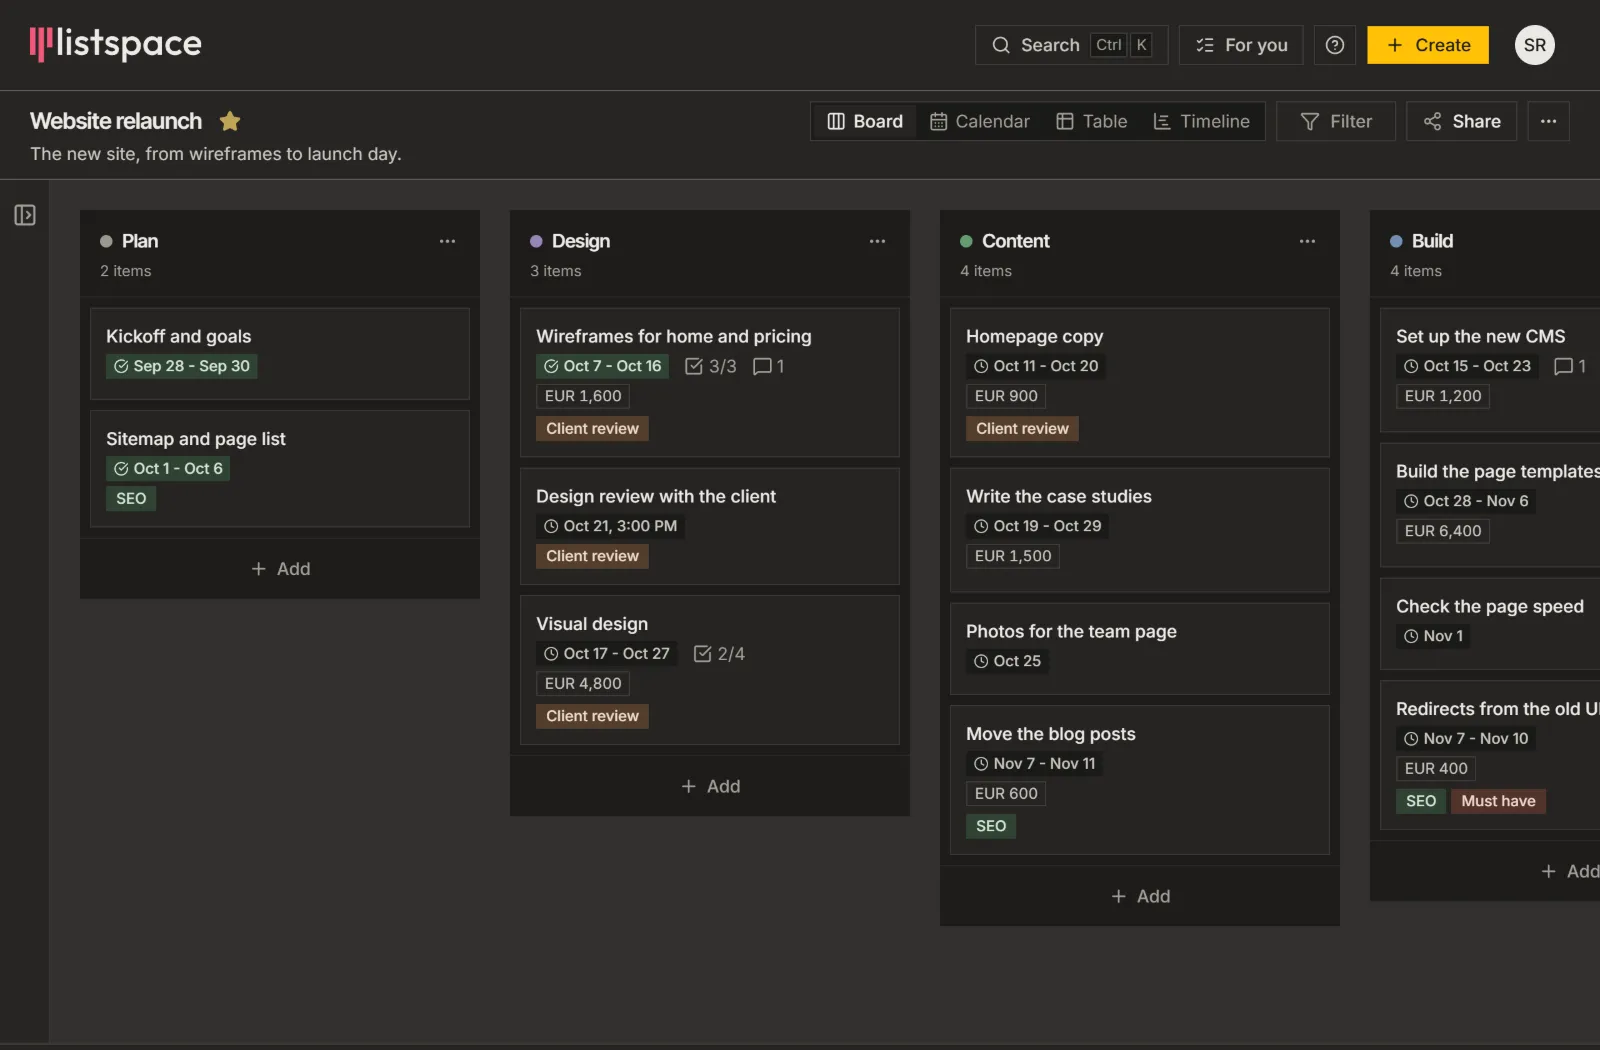Open the Content column options menu

[1307, 241]
